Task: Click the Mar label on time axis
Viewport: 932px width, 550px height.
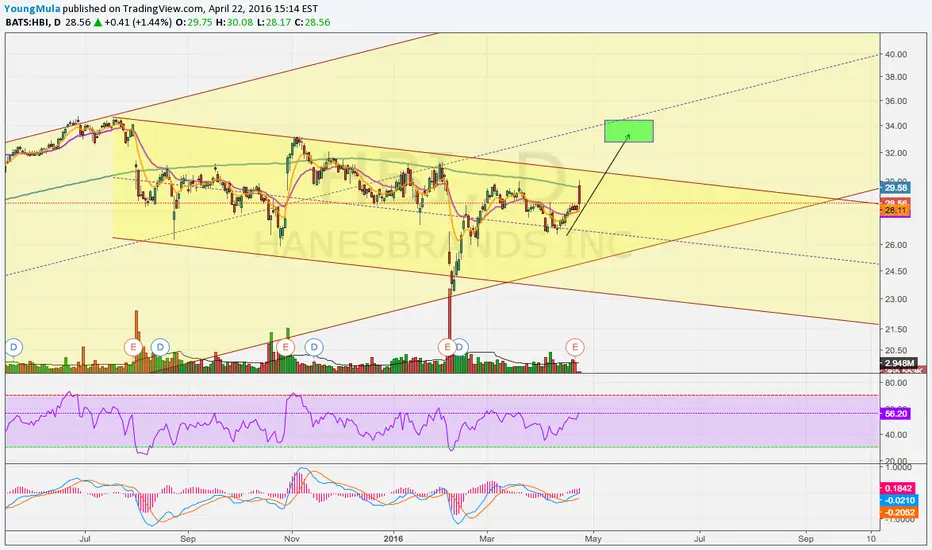Action: pos(487,539)
